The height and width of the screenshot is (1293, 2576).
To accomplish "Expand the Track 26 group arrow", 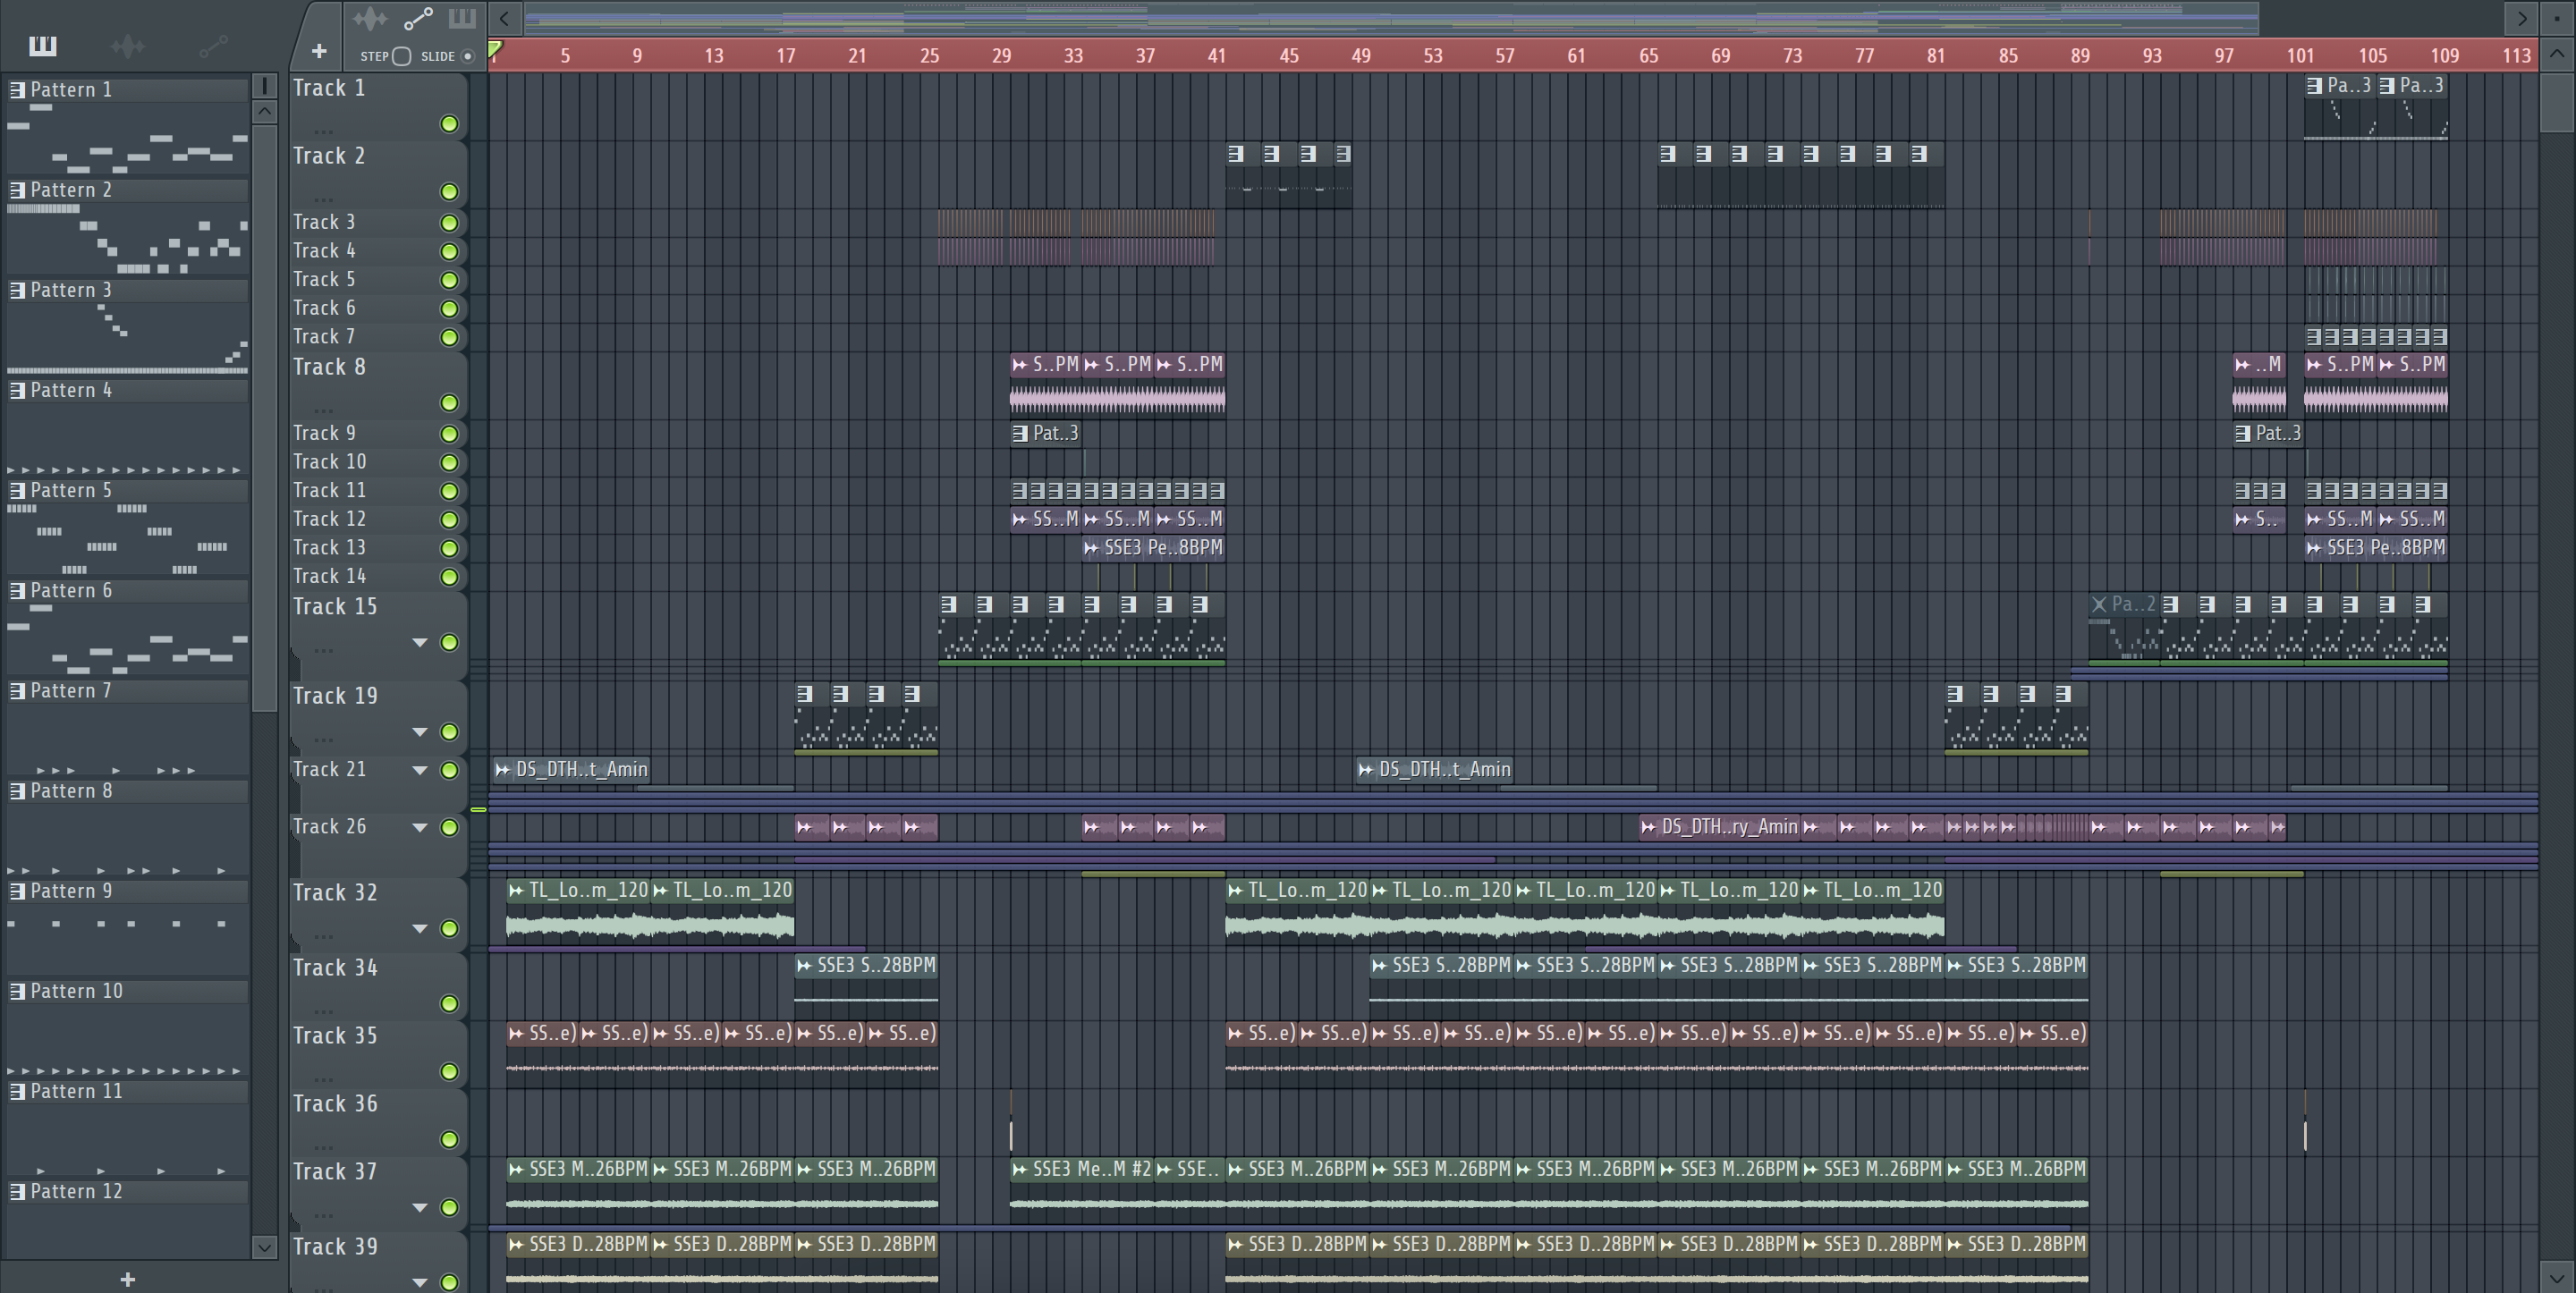I will pos(421,828).
